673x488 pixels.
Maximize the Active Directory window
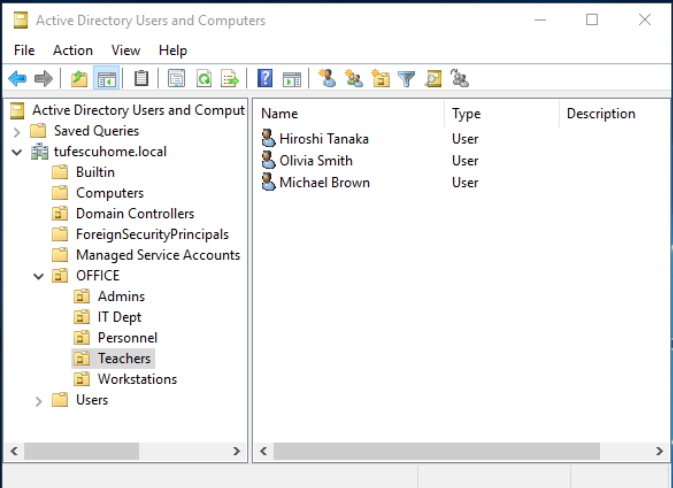click(592, 19)
